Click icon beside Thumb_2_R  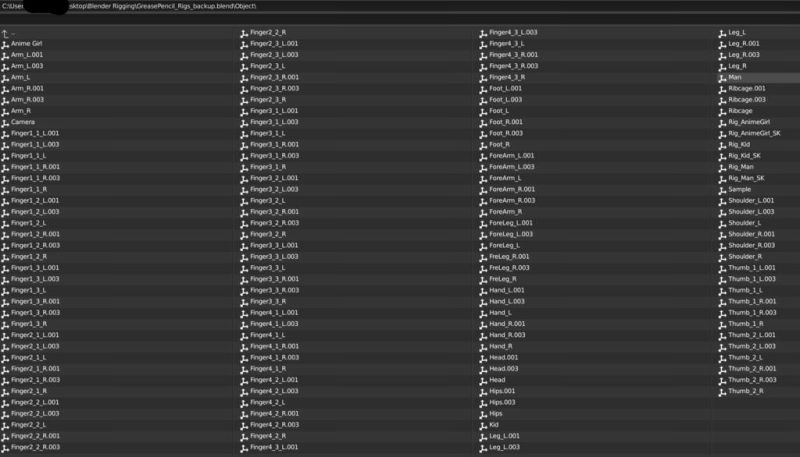tap(722, 392)
